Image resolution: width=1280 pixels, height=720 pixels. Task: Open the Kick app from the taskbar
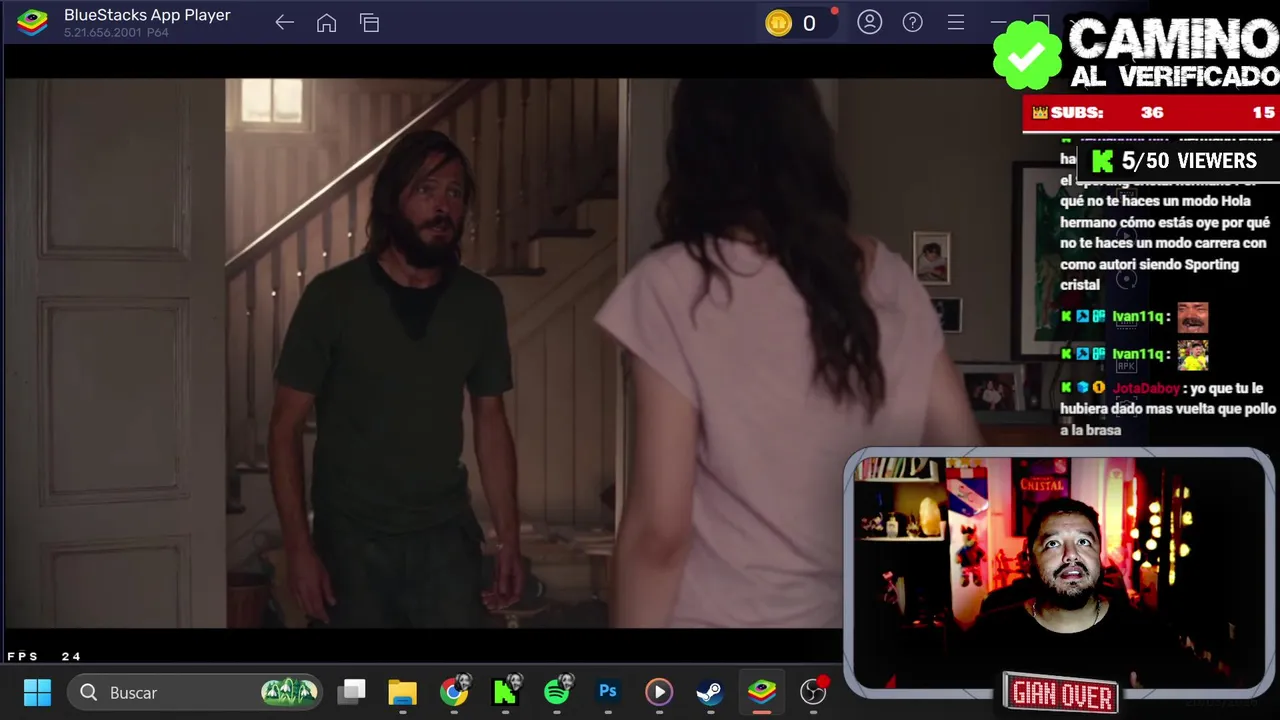[506, 692]
